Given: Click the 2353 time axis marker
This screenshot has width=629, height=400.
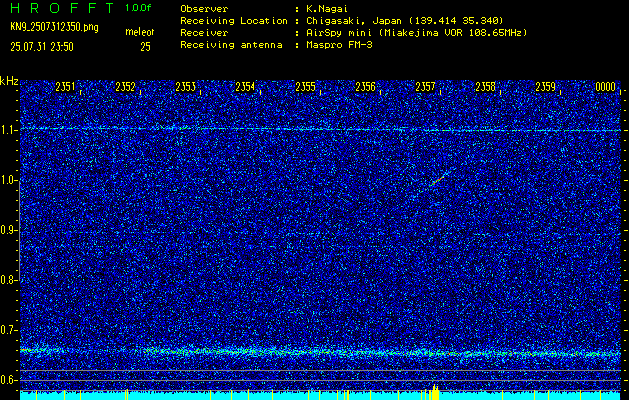Looking at the screenshot, I should (x=185, y=87).
